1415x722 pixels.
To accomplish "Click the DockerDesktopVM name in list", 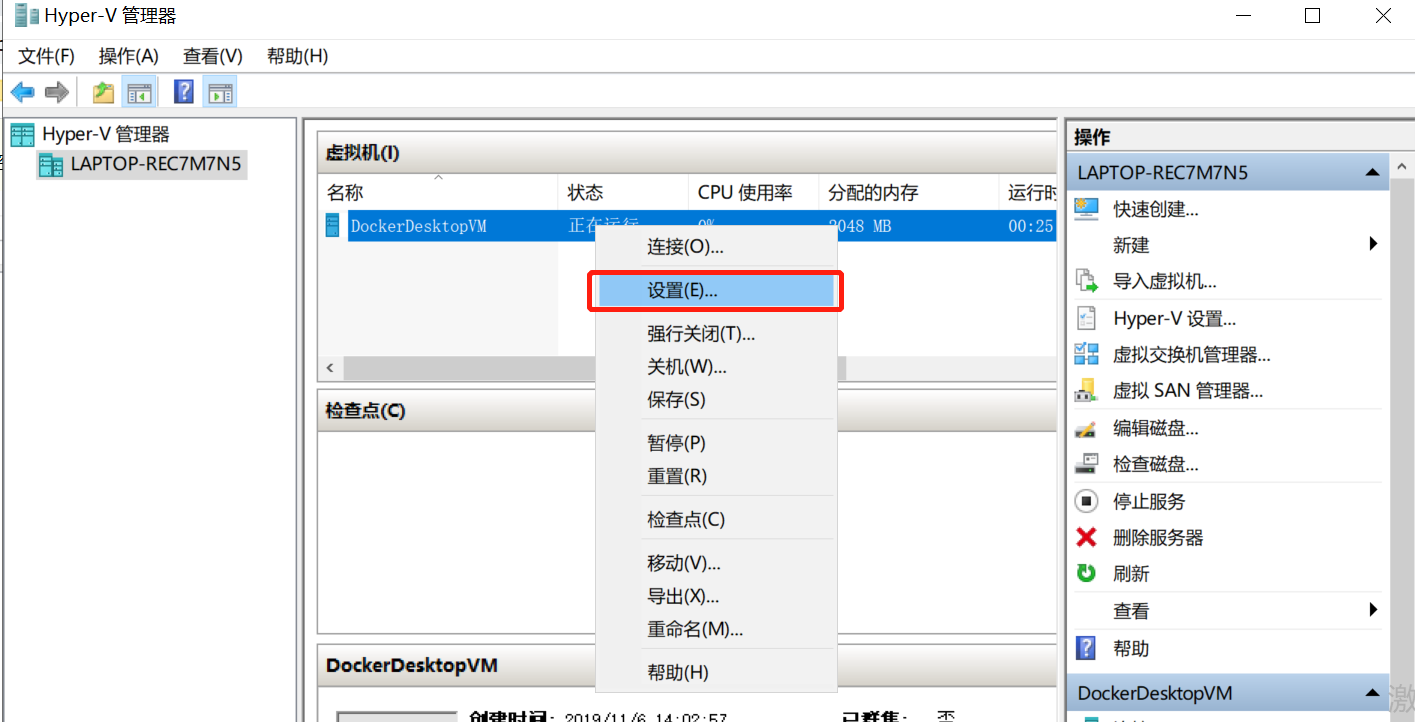I will coord(418,226).
